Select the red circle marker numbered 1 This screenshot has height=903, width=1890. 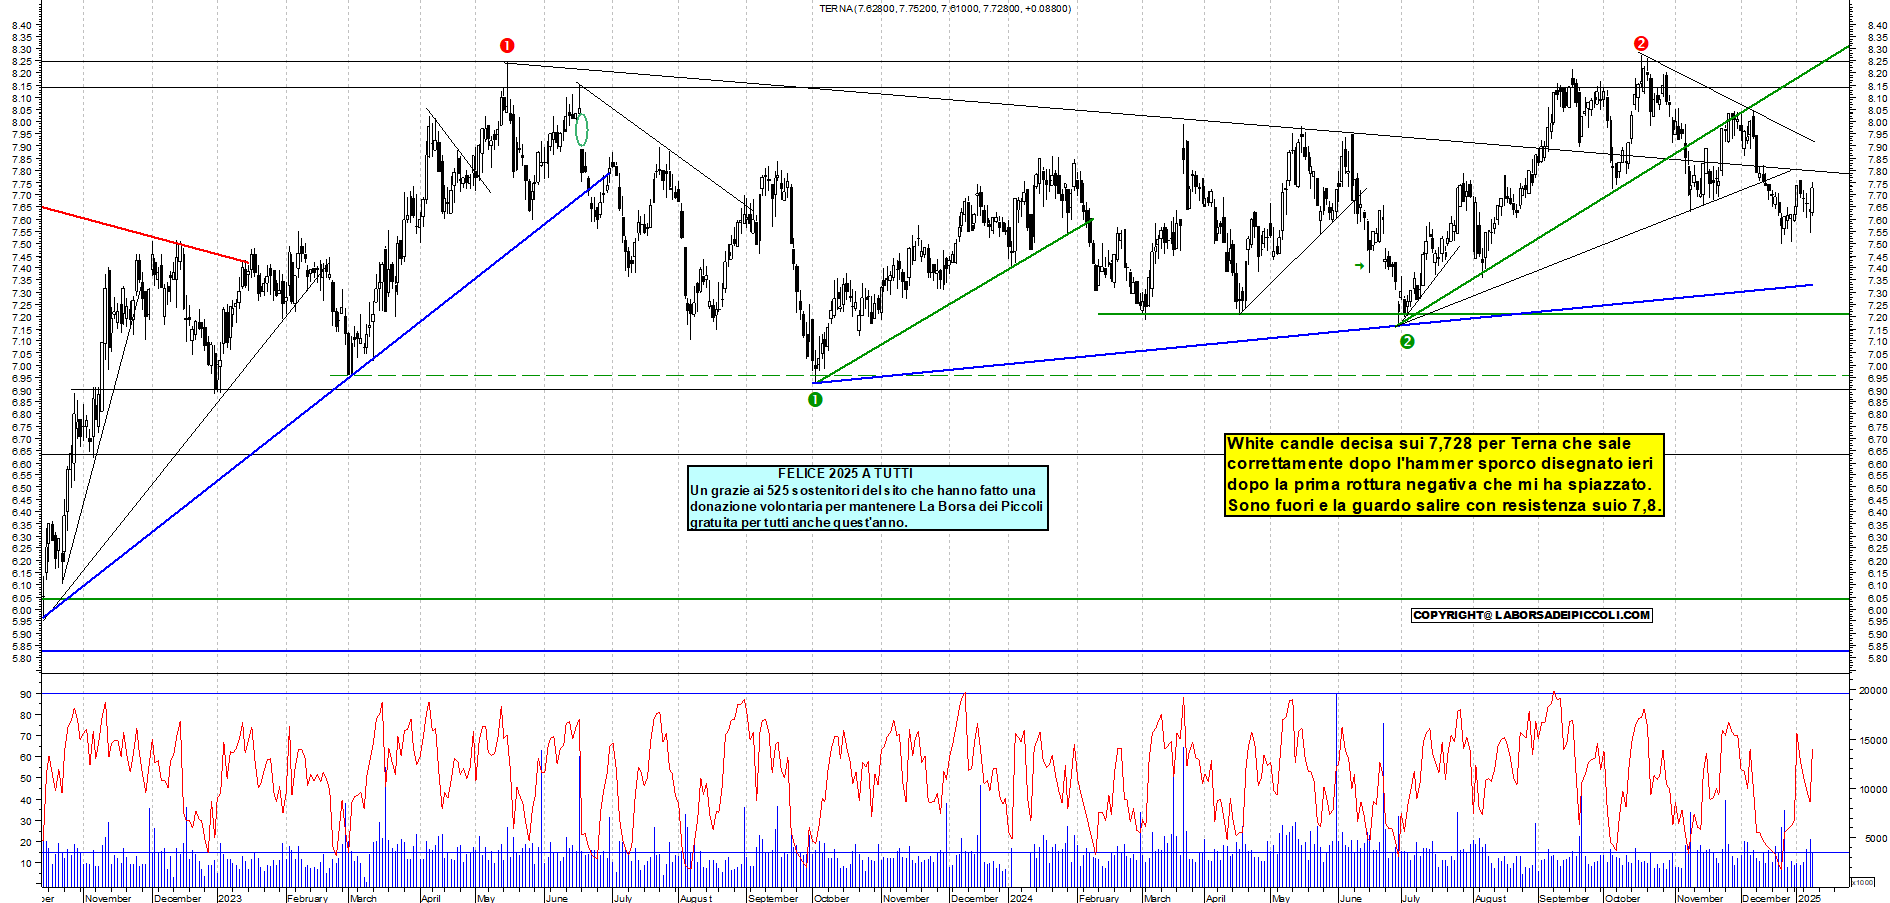[507, 45]
